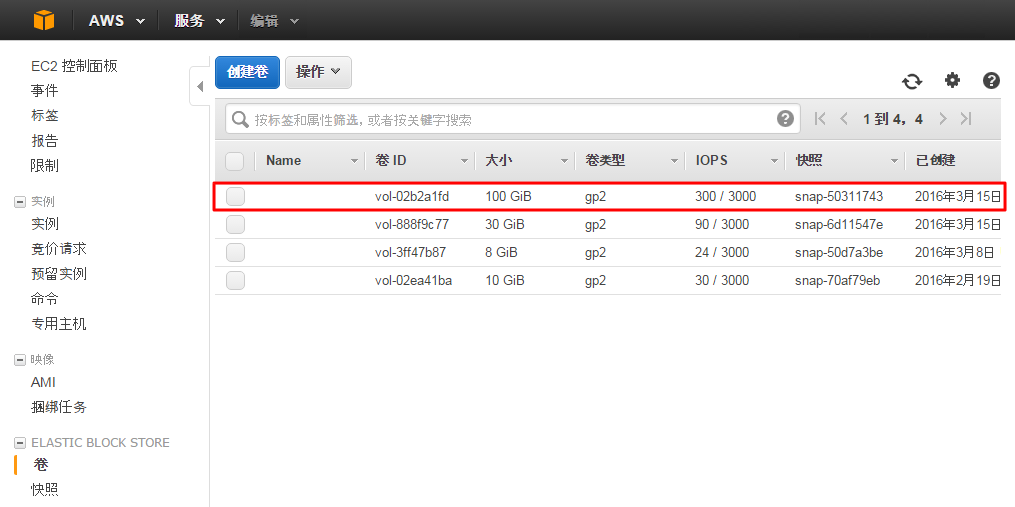Viewport: 1015px width, 507px height.
Task: Click IOPS value 300 / 3000
Action: pos(726,197)
